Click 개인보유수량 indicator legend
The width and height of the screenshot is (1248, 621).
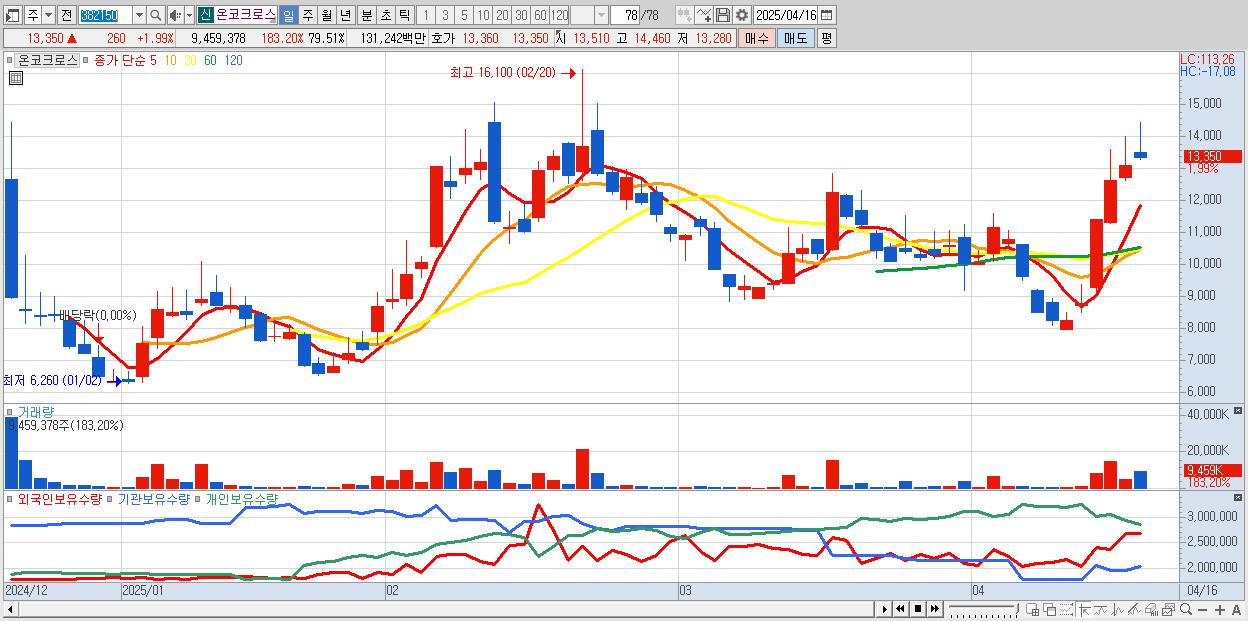[241, 498]
